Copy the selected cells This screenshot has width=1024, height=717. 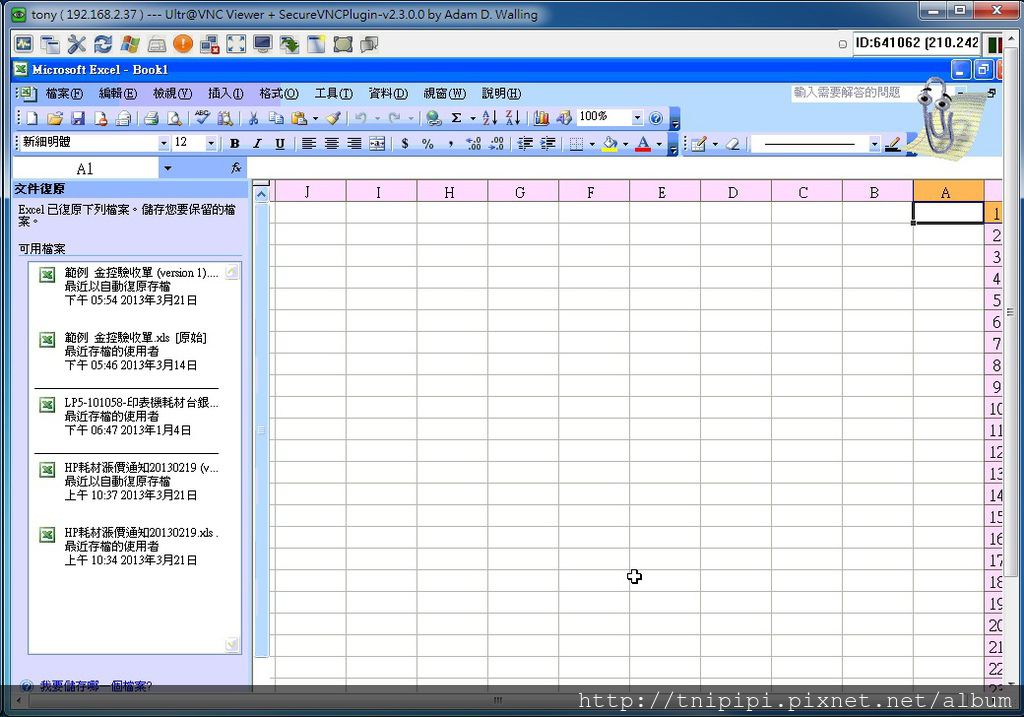click(276, 118)
